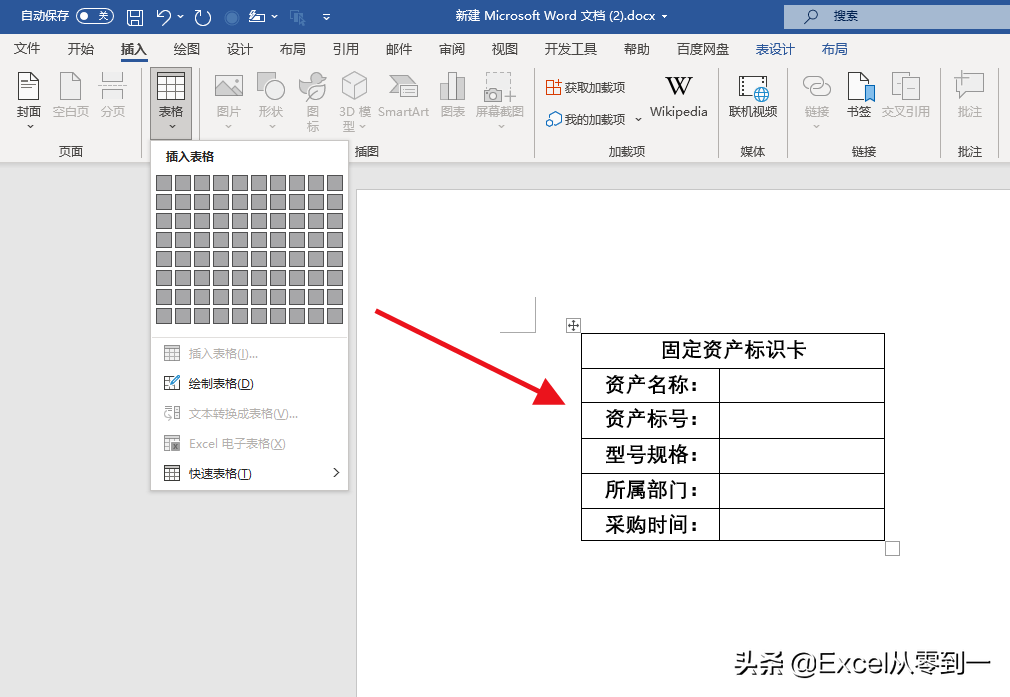
Task: Expand the 我的加载项 dropdown arrow
Action: 638,119
